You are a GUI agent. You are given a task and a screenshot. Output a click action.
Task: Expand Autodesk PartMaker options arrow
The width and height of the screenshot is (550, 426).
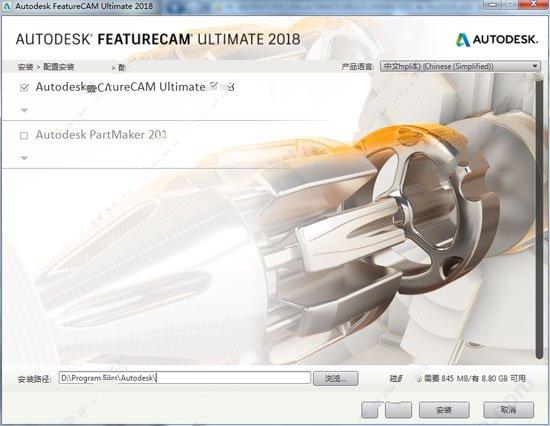[24, 158]
